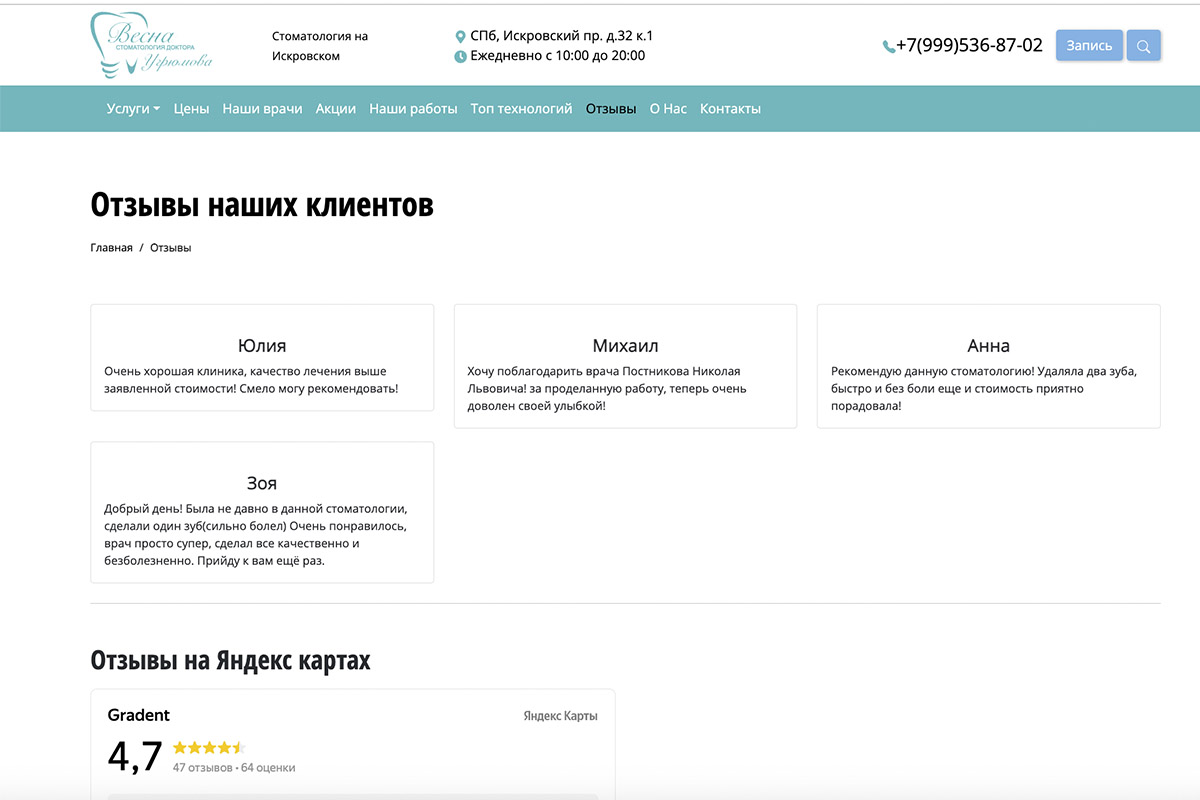This screenshot has width=1200, height=800.
Task: Open the О Нас page
Action: coord(668,108)
